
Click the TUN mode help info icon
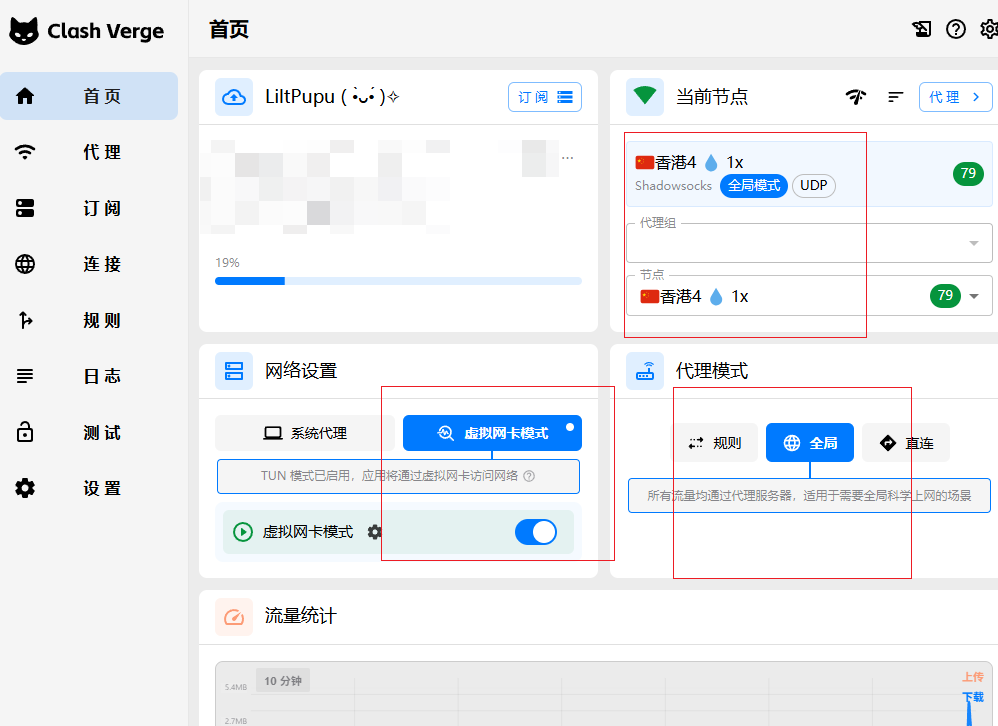529,476
